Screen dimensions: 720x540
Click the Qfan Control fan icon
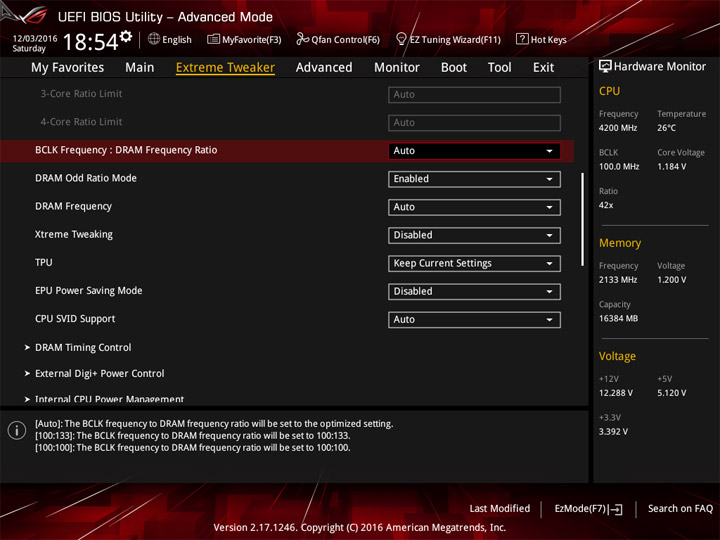pos(302,39)
